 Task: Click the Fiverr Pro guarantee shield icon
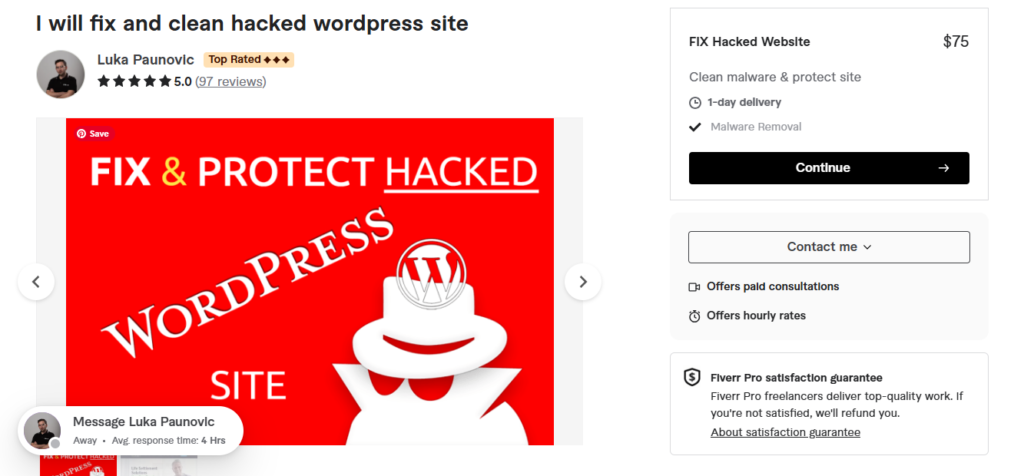point(692,377)
